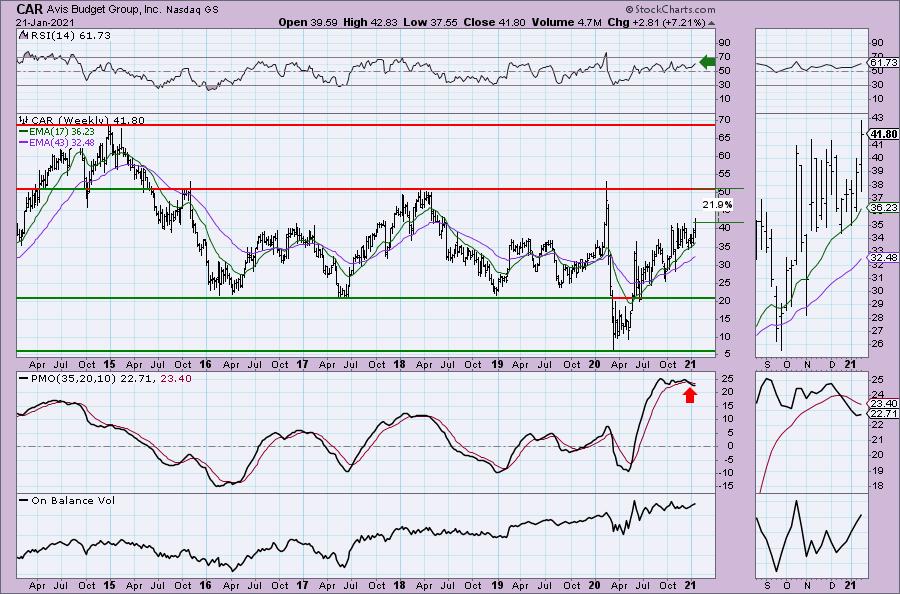Click the 36.23 EMA tag in the zoom panel
Screen dimensions: 900x594
pyautogui.click(x=884, y=208)
